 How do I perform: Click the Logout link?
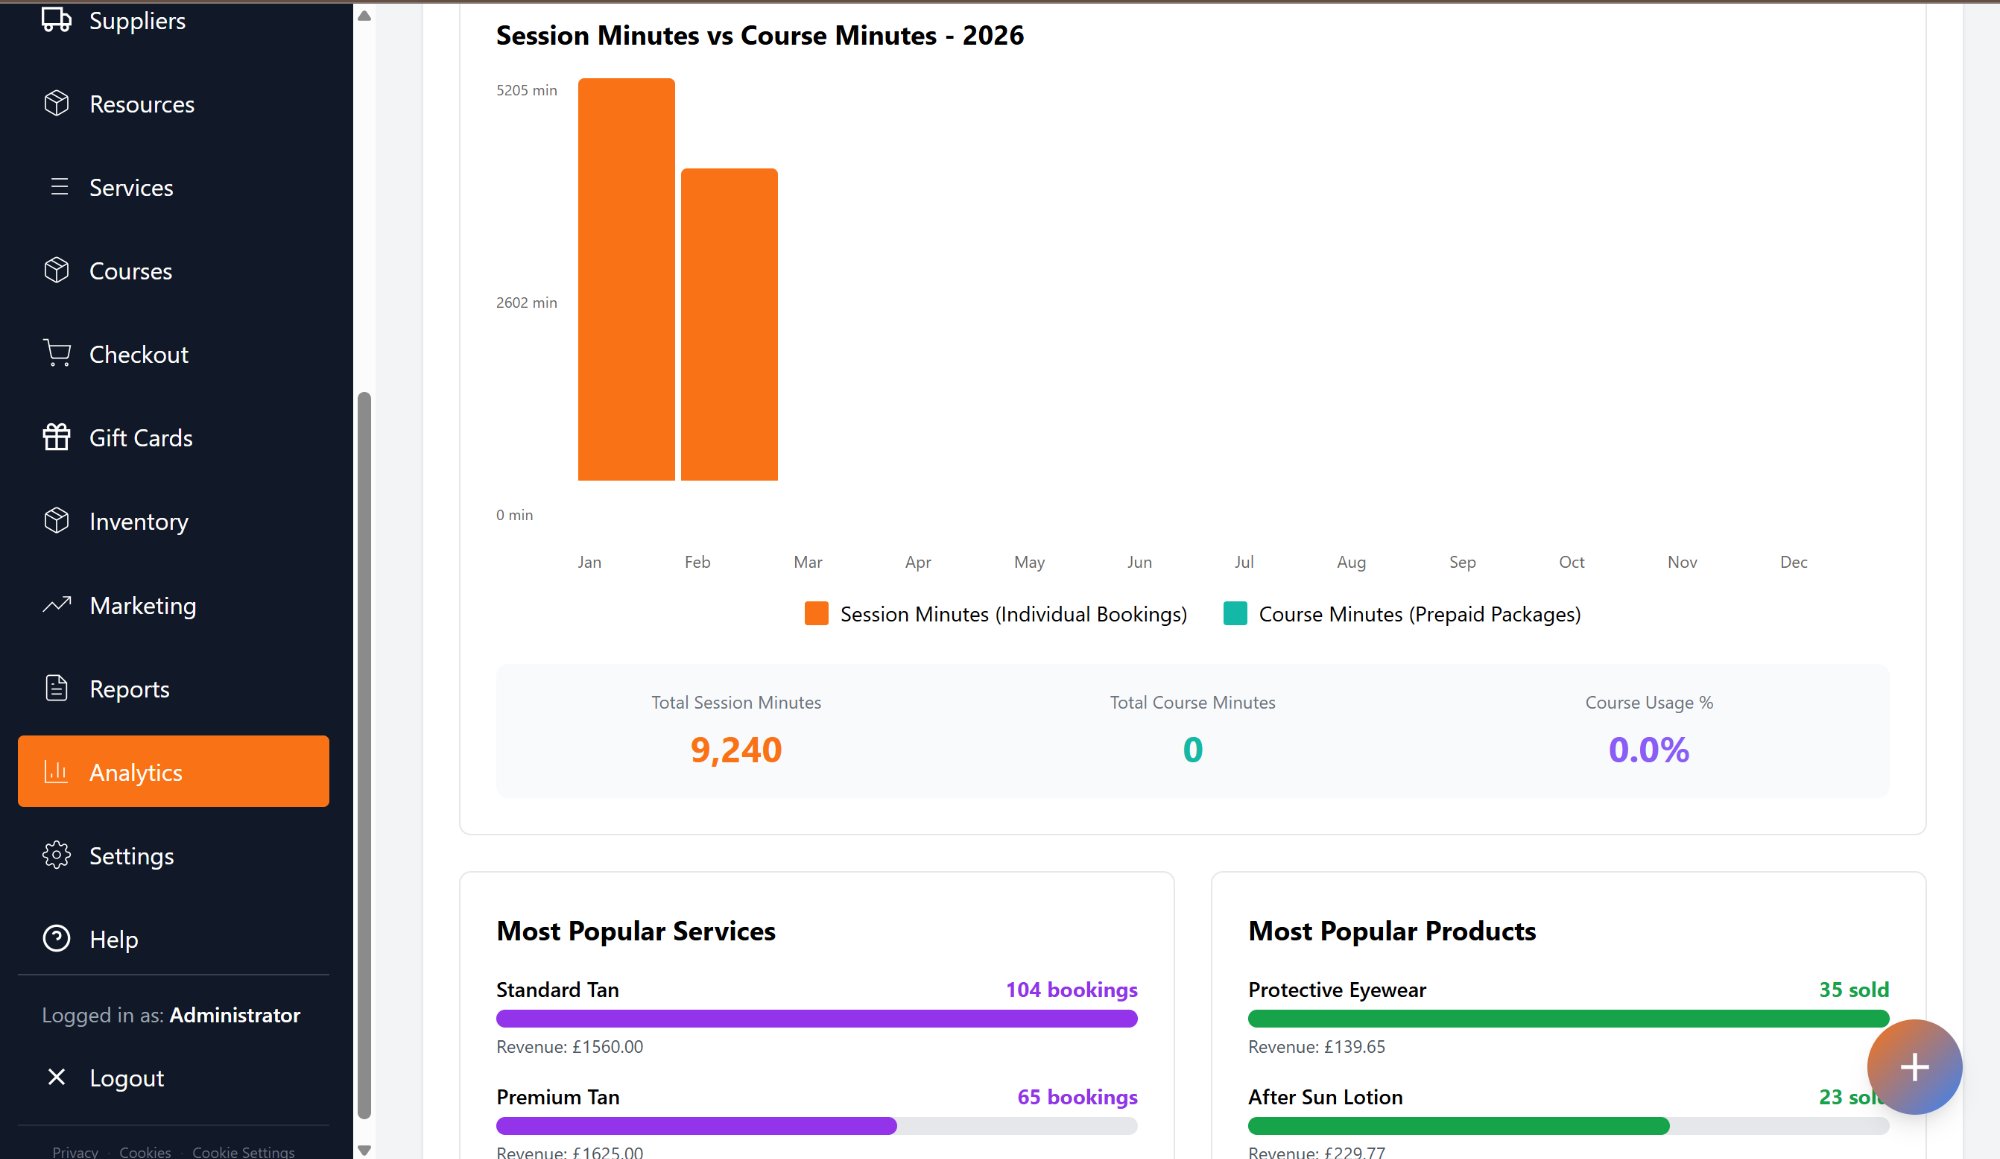click(126, 1077)
